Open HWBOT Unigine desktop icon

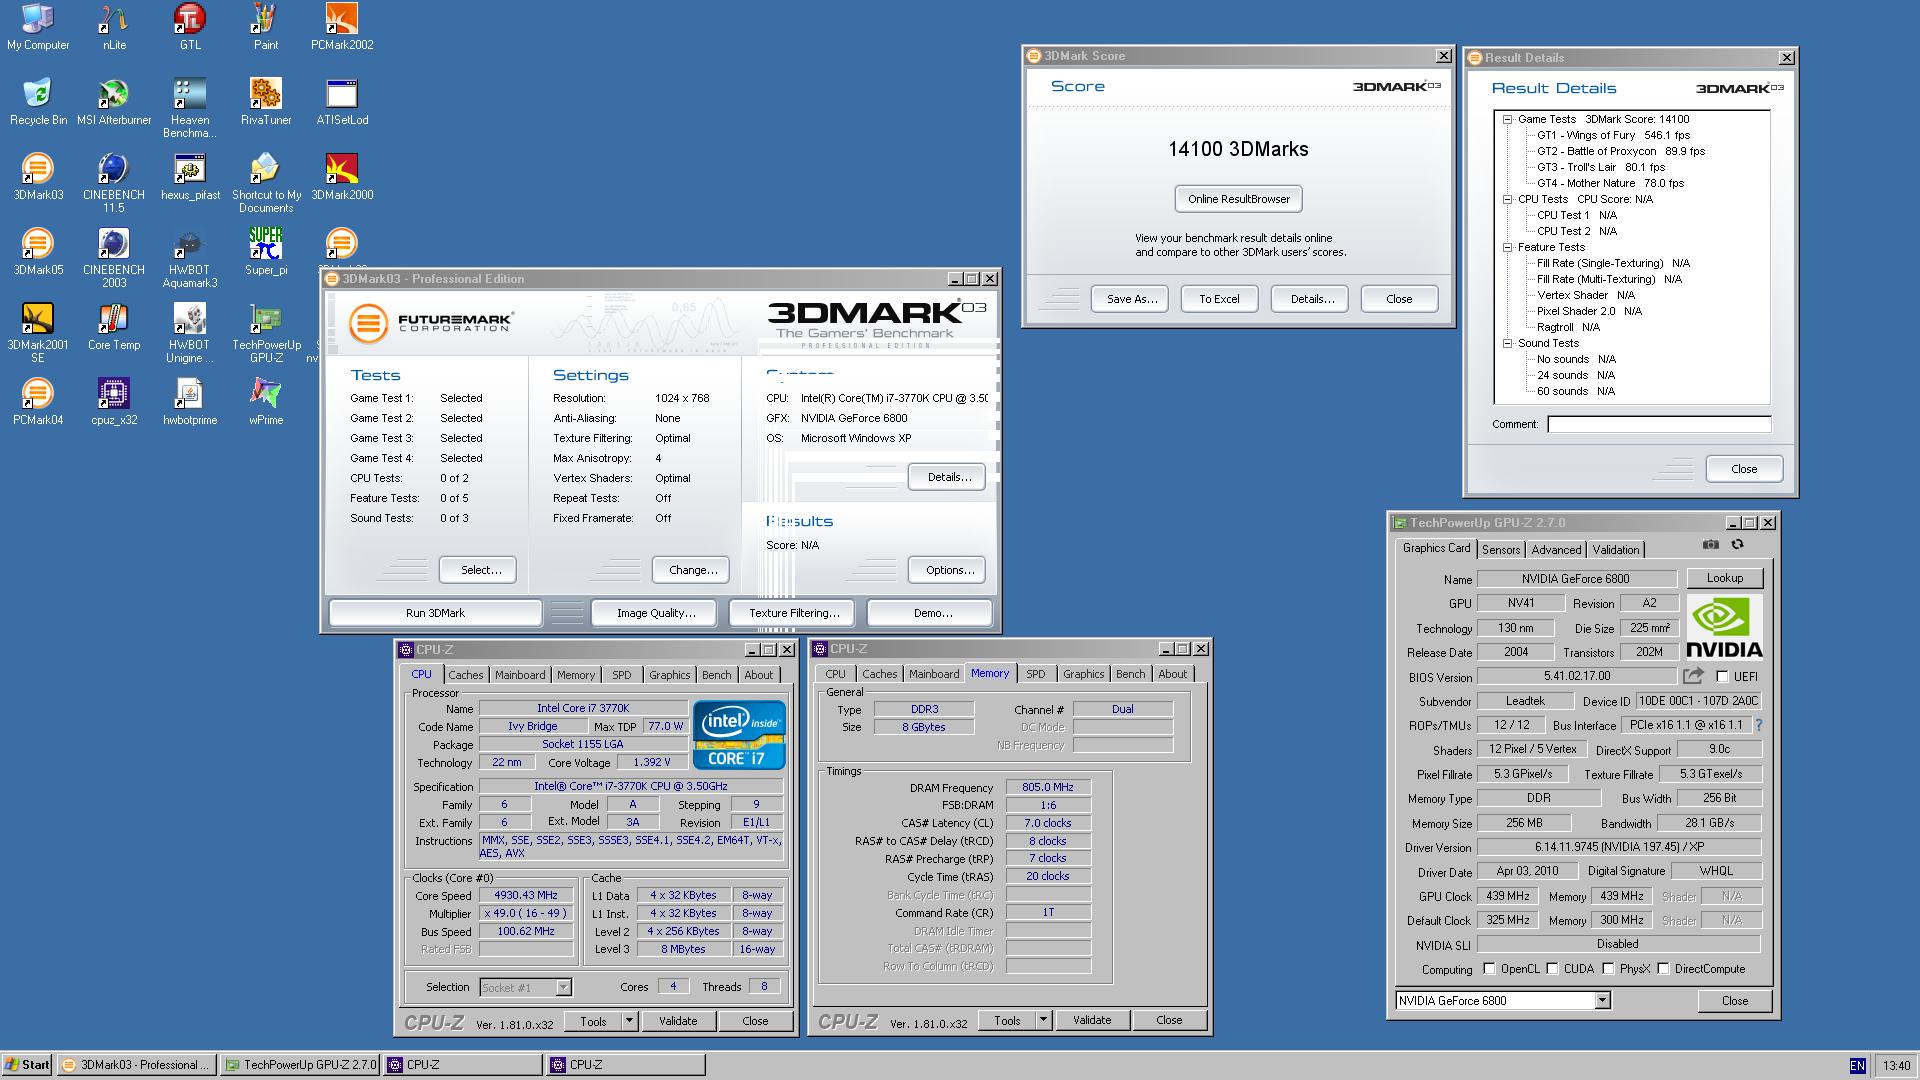[x=190, y=333]
